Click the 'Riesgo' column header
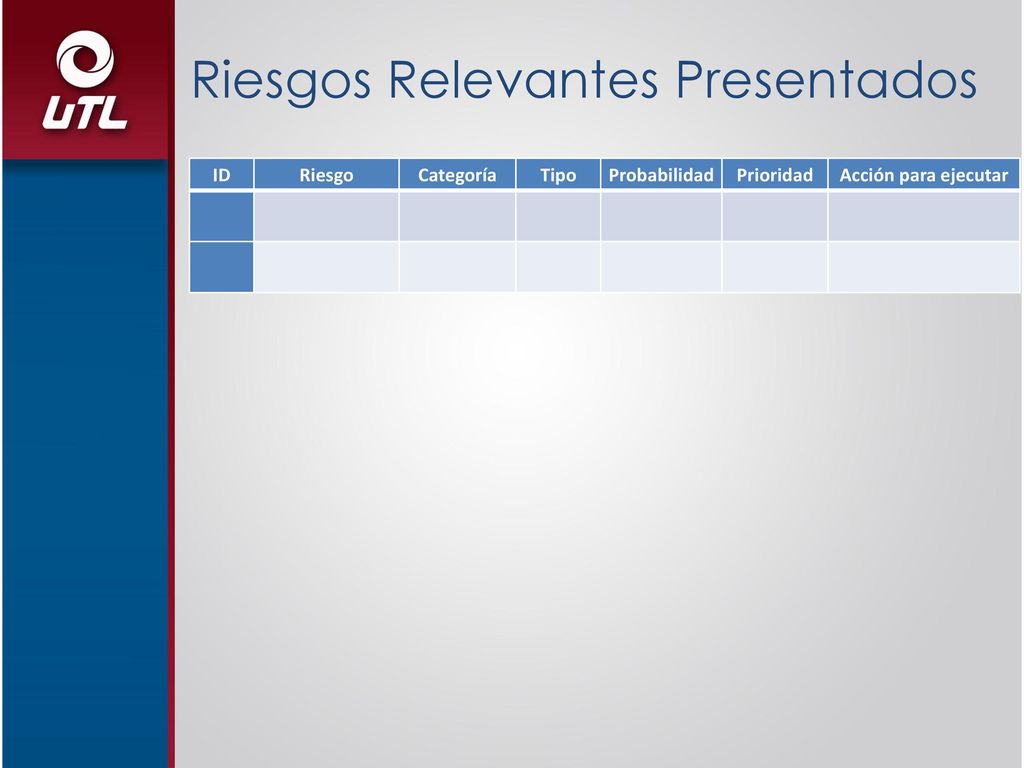The image size is (1024, 768). (x=326, y=174)
